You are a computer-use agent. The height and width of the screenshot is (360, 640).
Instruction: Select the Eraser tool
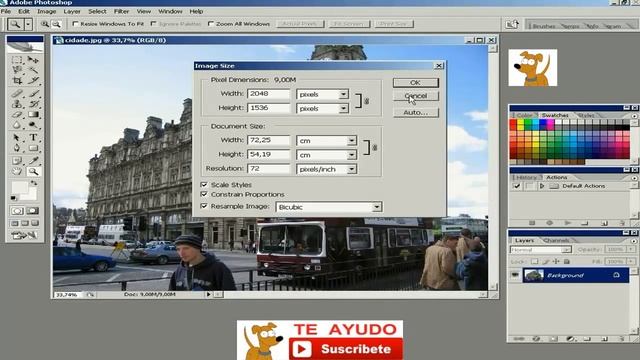[17, 114]
